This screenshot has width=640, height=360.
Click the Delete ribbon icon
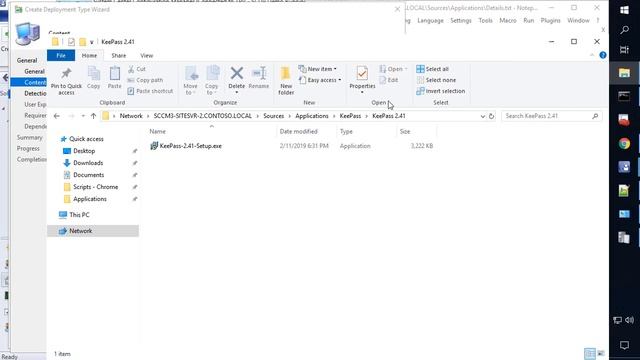click(237, 73)
